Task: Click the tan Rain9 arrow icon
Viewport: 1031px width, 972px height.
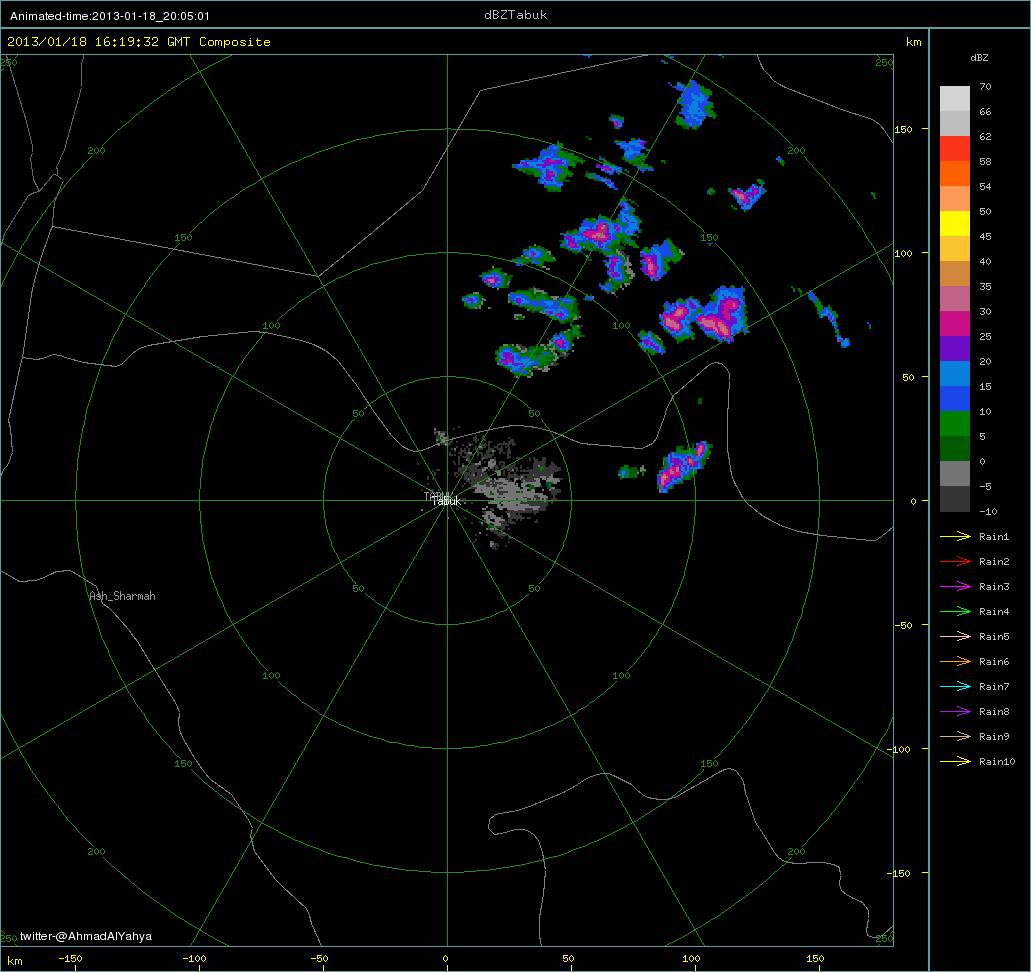Action: 955,737
